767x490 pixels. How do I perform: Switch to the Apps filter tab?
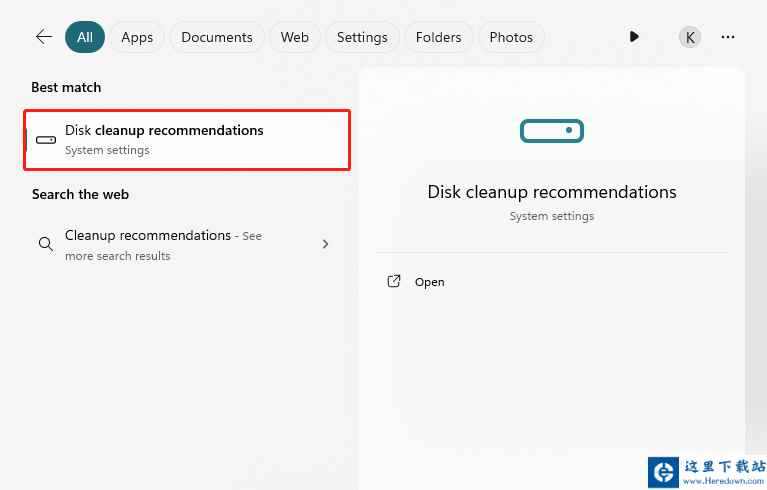point(137,37)
